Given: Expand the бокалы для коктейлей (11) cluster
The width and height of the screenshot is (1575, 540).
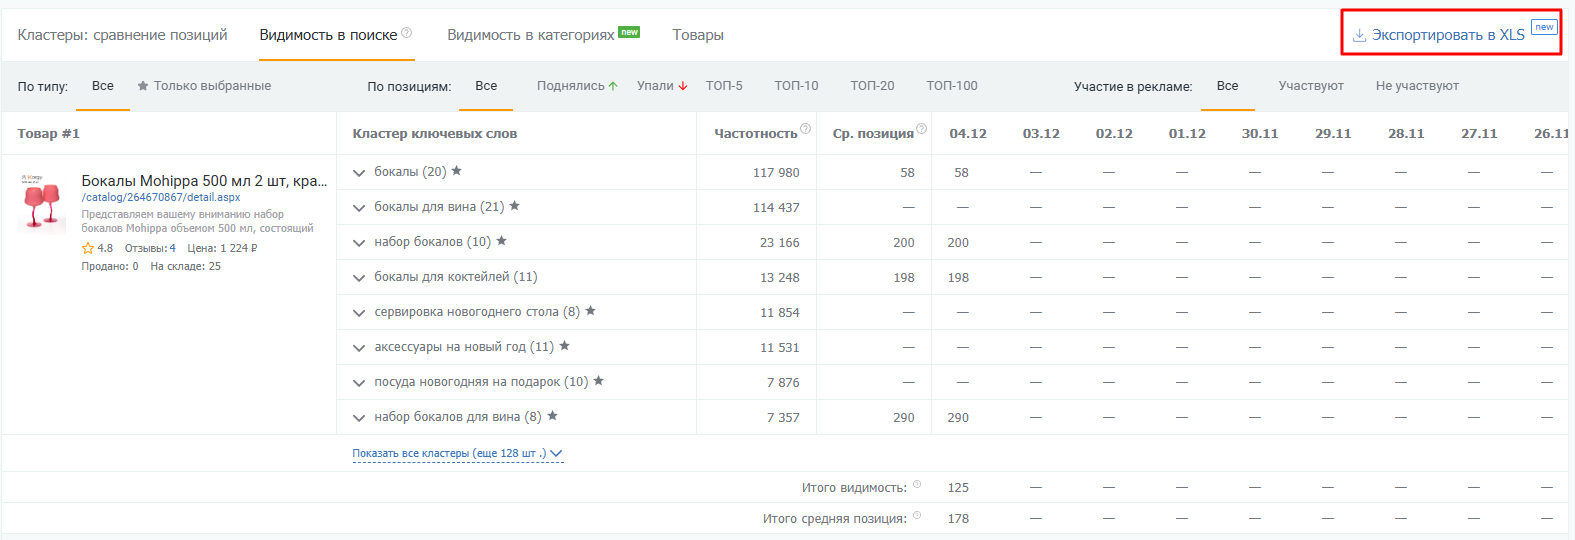Looking at the screenshot, I should (x=359, y=278).
